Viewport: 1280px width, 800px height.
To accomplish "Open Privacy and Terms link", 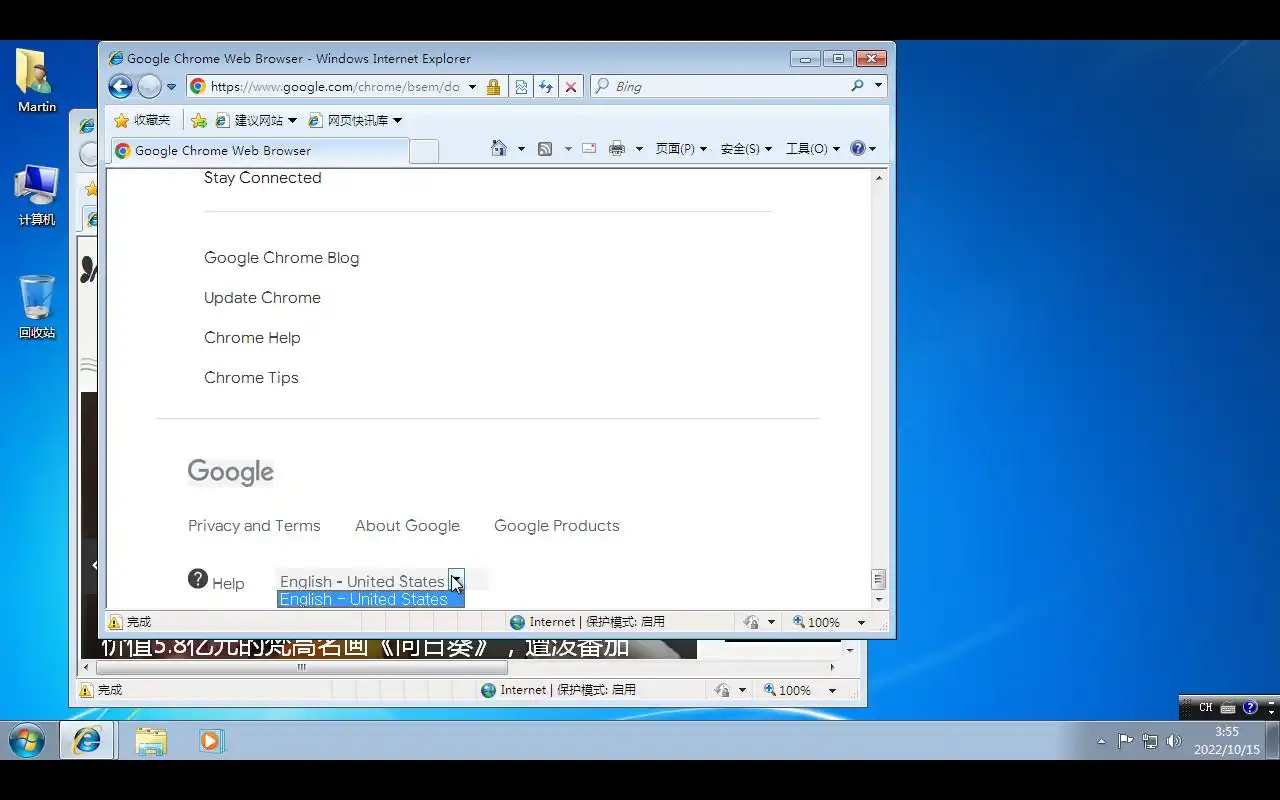I will (x=254, y=526).
